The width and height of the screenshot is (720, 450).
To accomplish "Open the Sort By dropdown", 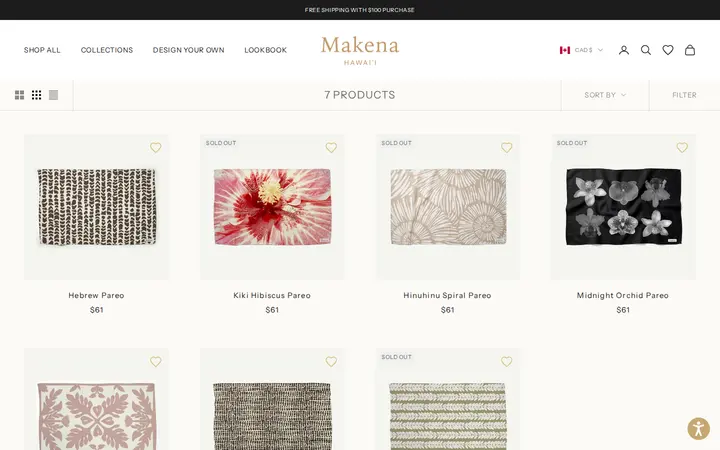I will [605, 95].
